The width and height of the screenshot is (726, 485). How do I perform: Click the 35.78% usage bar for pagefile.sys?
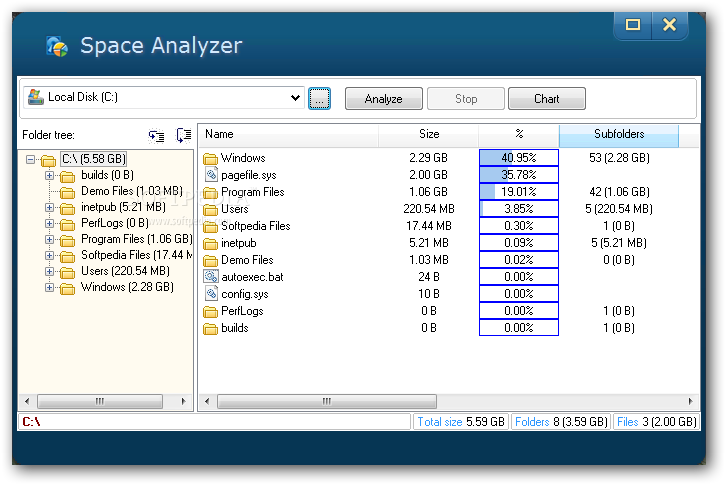click(x=519, y=175)
